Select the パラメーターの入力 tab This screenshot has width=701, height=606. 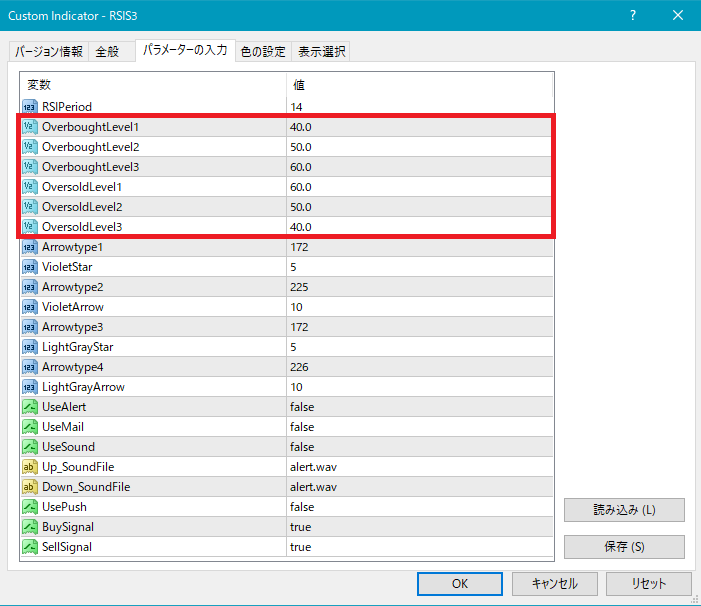click(x=185, y=50)
